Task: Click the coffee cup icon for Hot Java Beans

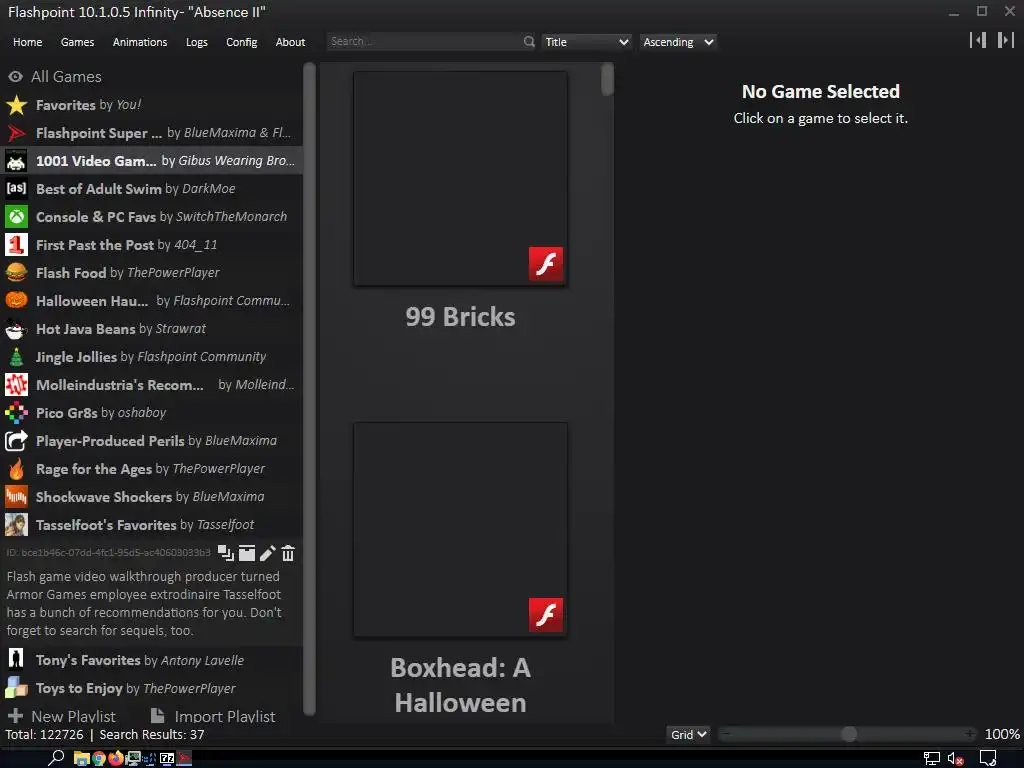Action: pos(16,328)
